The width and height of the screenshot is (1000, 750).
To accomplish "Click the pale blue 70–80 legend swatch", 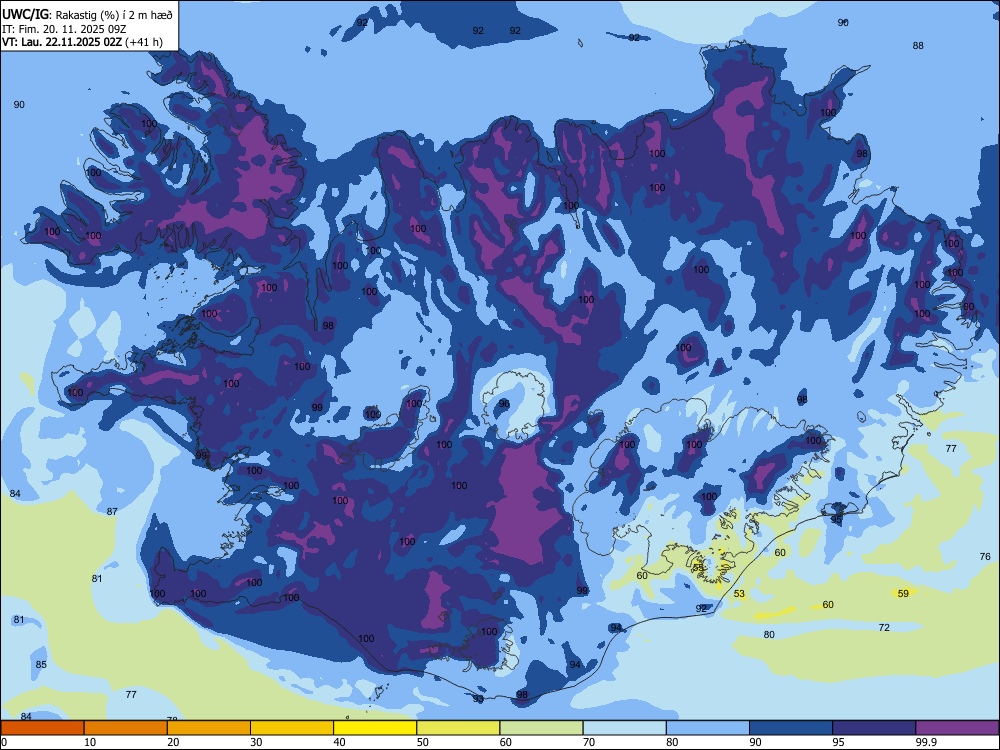I will tap(624, 728).
